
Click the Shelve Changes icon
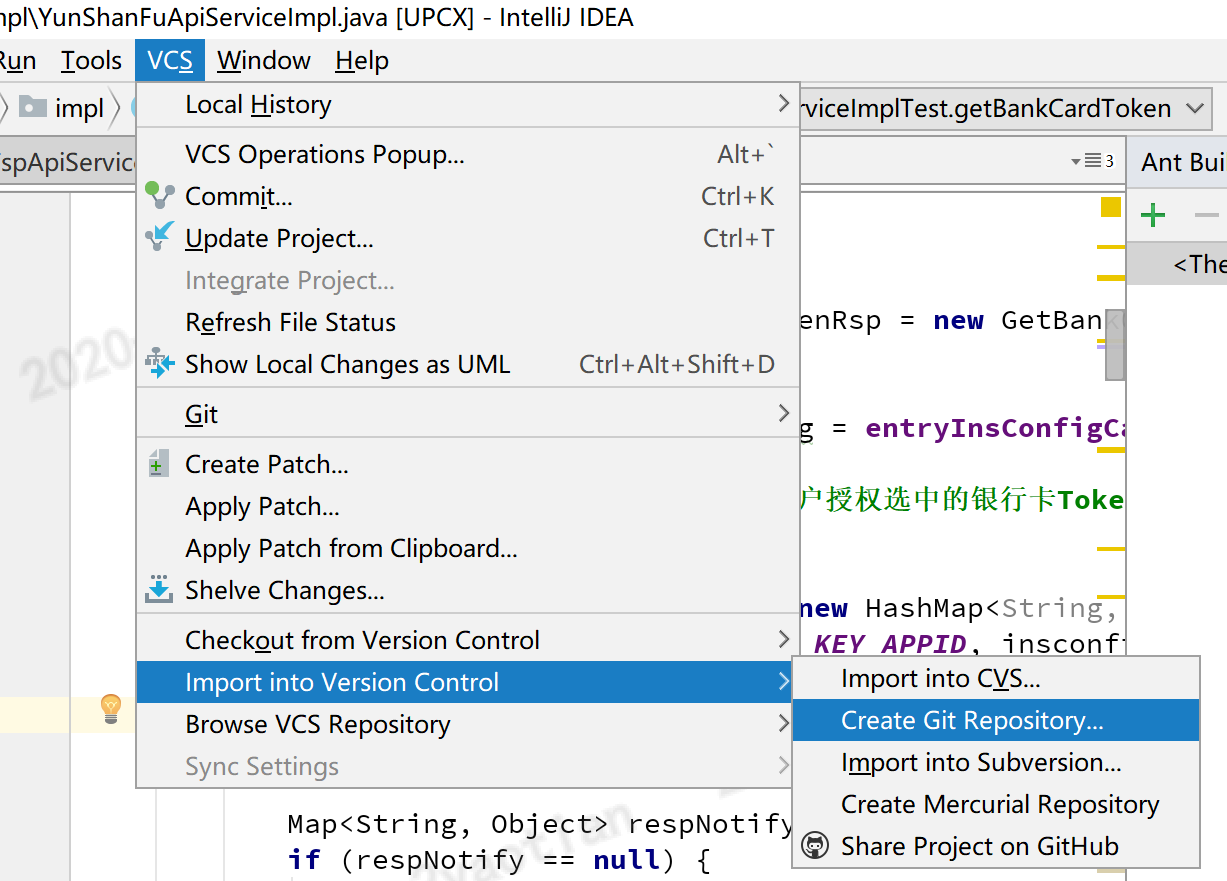(159, 590)
